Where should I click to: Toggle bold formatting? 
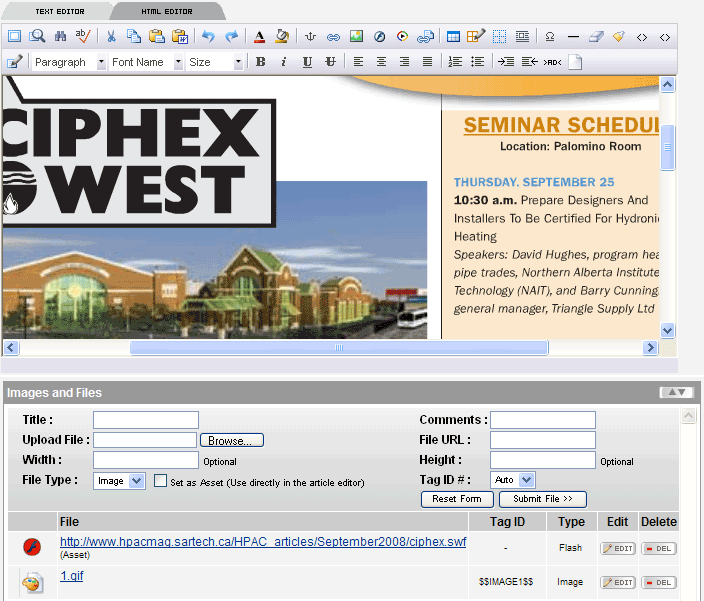pyautogui.click(x=260, y=61)
